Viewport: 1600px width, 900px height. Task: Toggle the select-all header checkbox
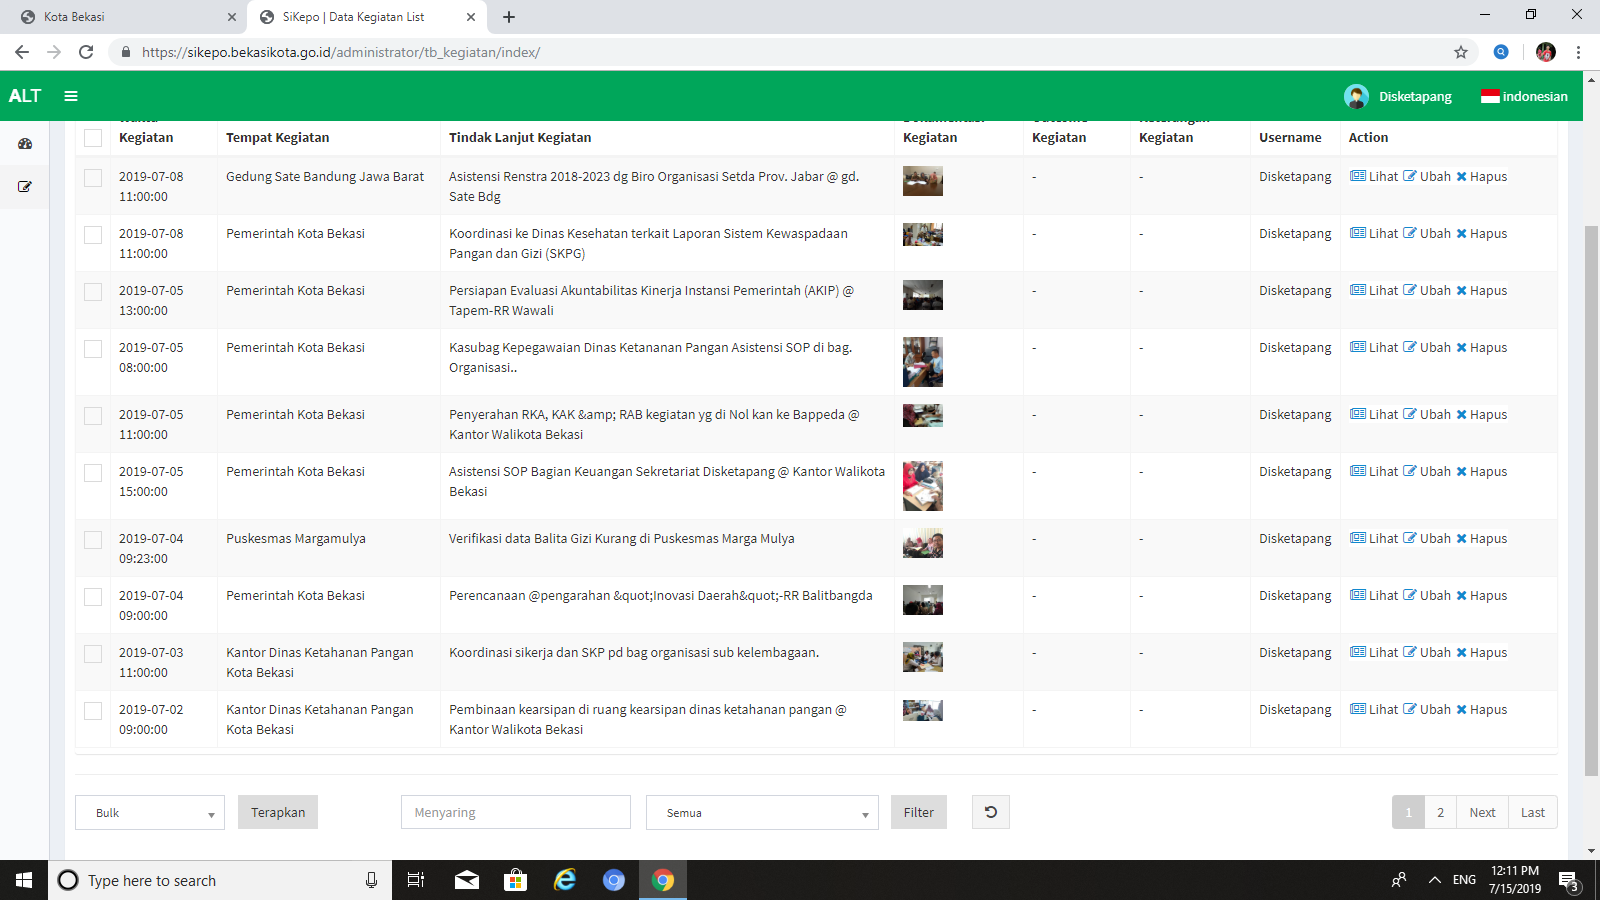point(93,138)
